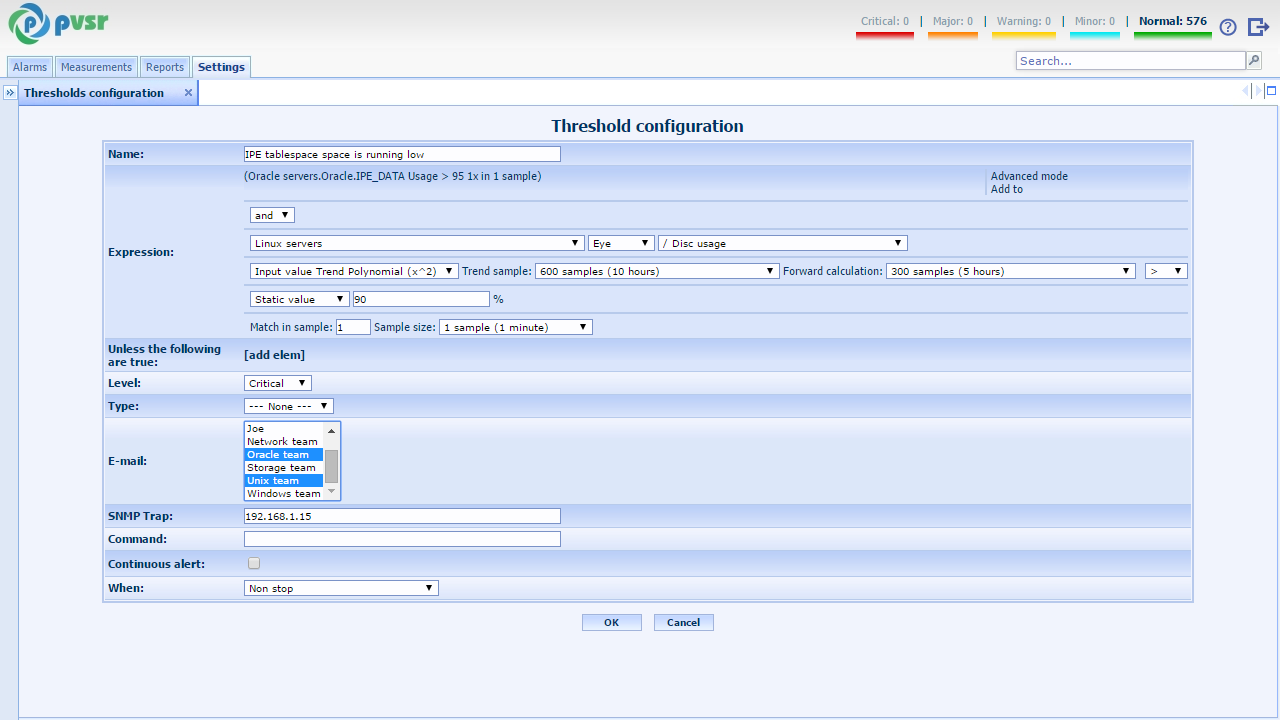
Task: Close the Thresholds configuration tab
Action: 188,93
